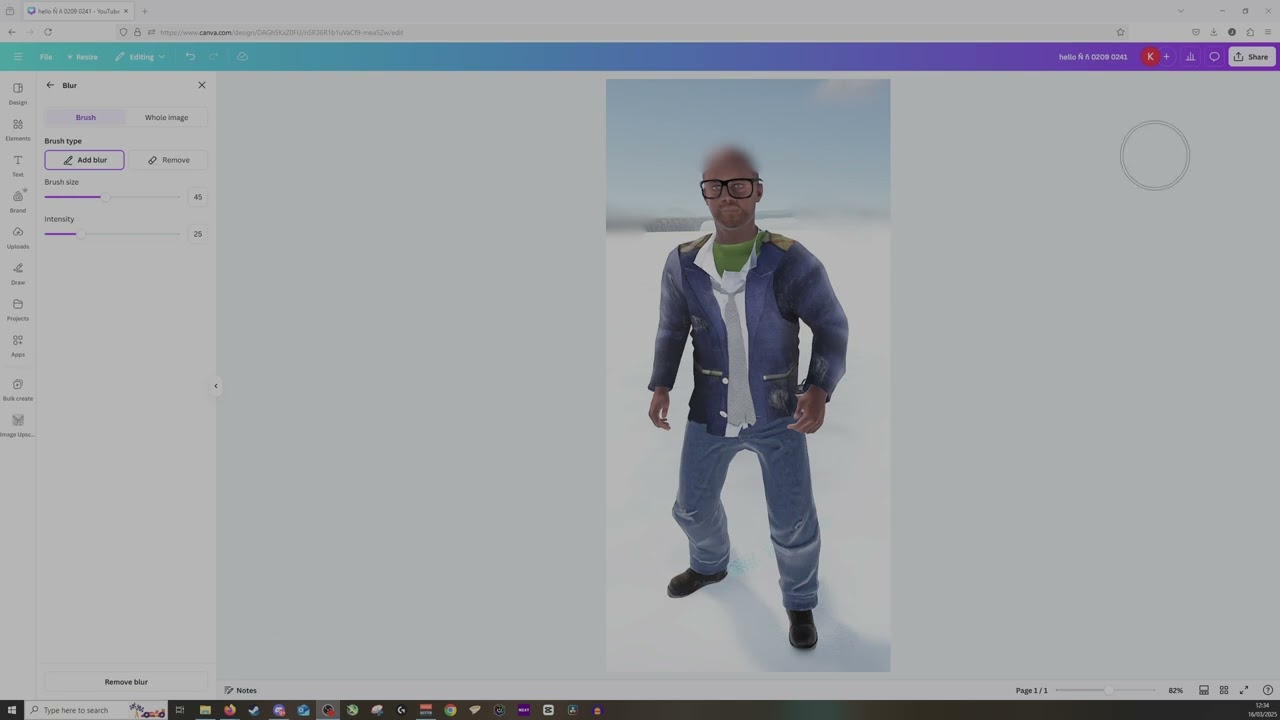Open Bulk create in sidebar
This screenshot has width=1280, height=720.
(x=18, y=389)
